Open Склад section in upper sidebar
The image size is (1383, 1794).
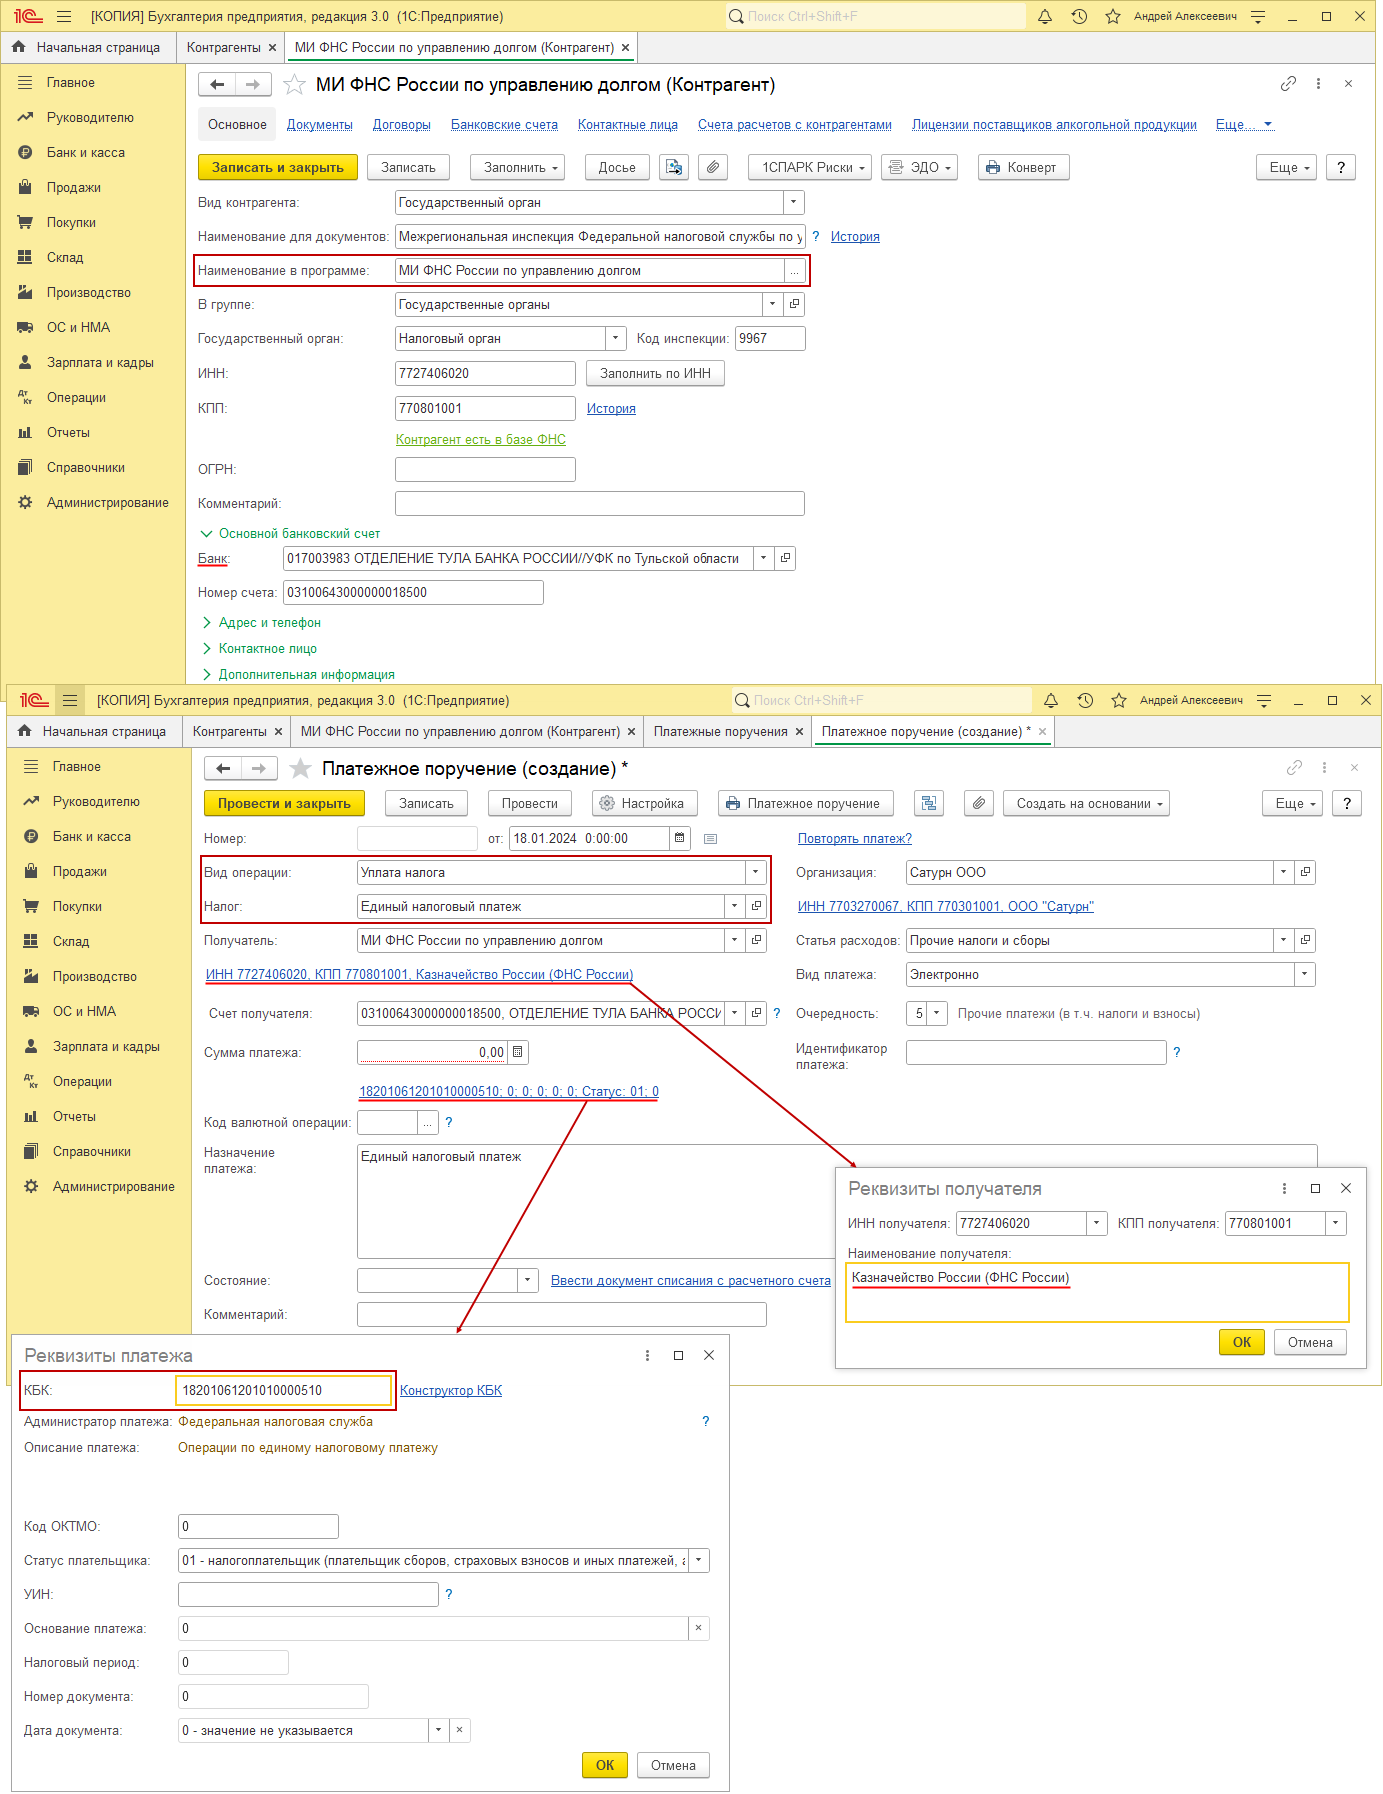(65, 258)
